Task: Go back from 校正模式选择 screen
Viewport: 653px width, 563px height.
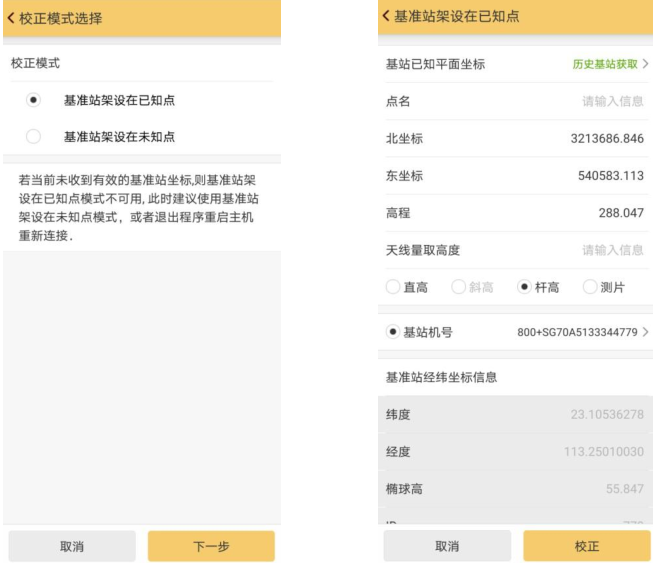Action: tap(12, 18)
